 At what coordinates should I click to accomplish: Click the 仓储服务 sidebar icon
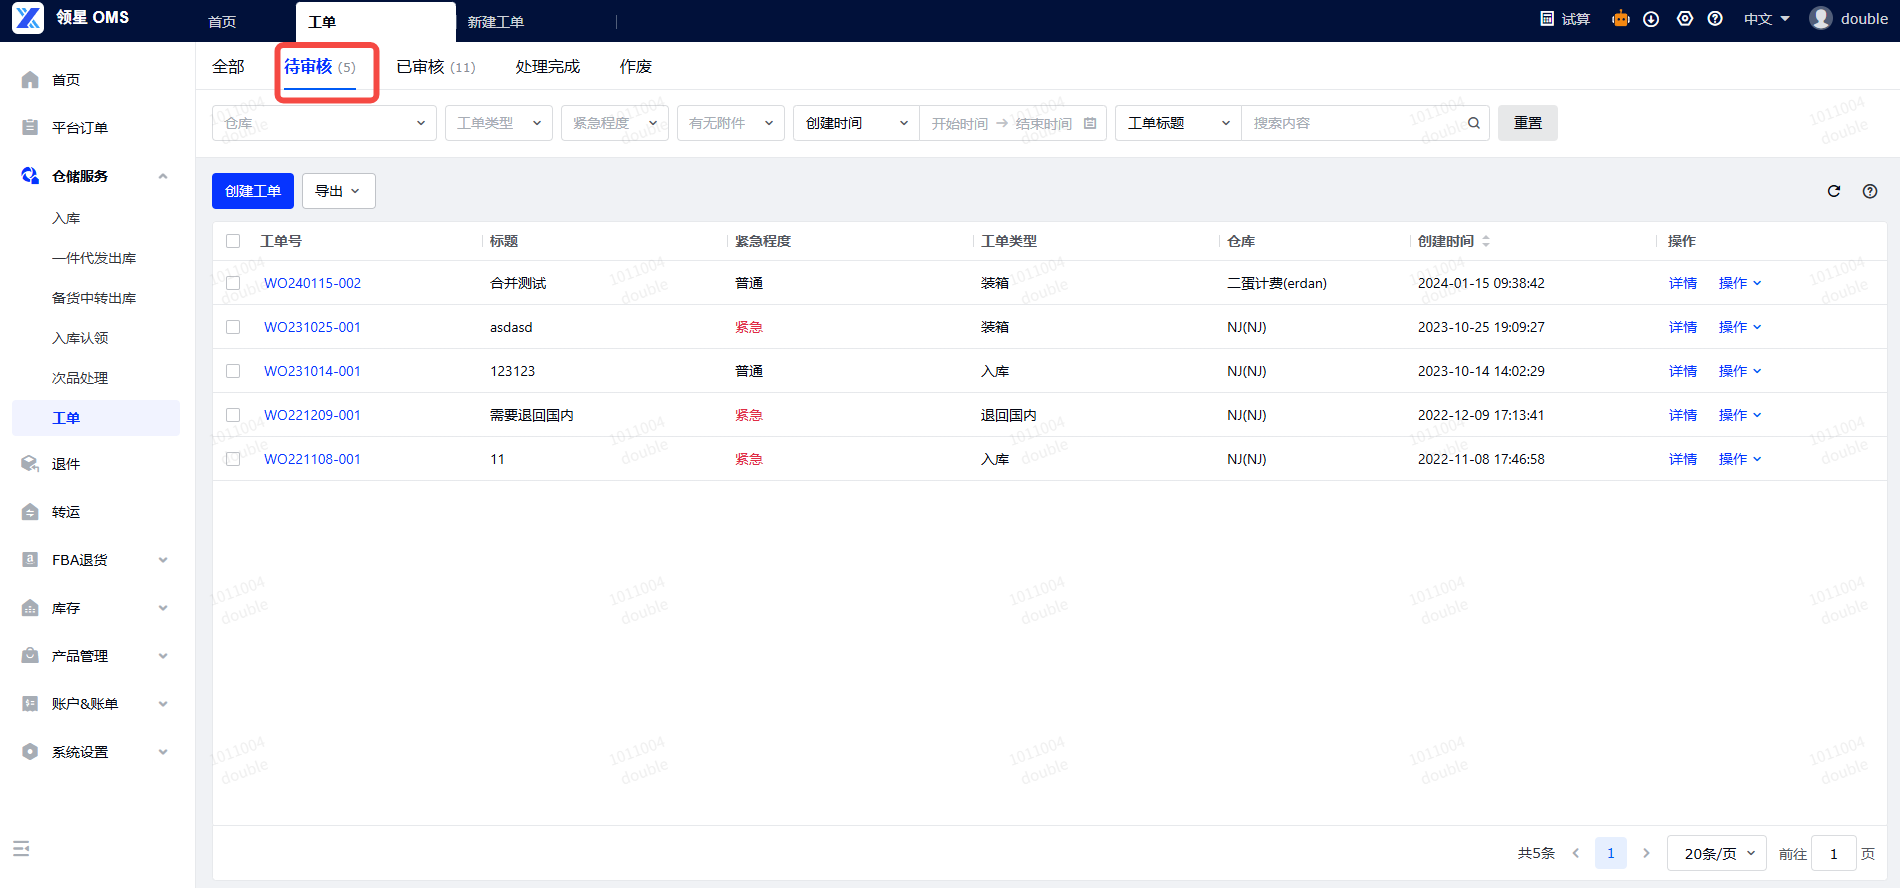pos(30,176)
